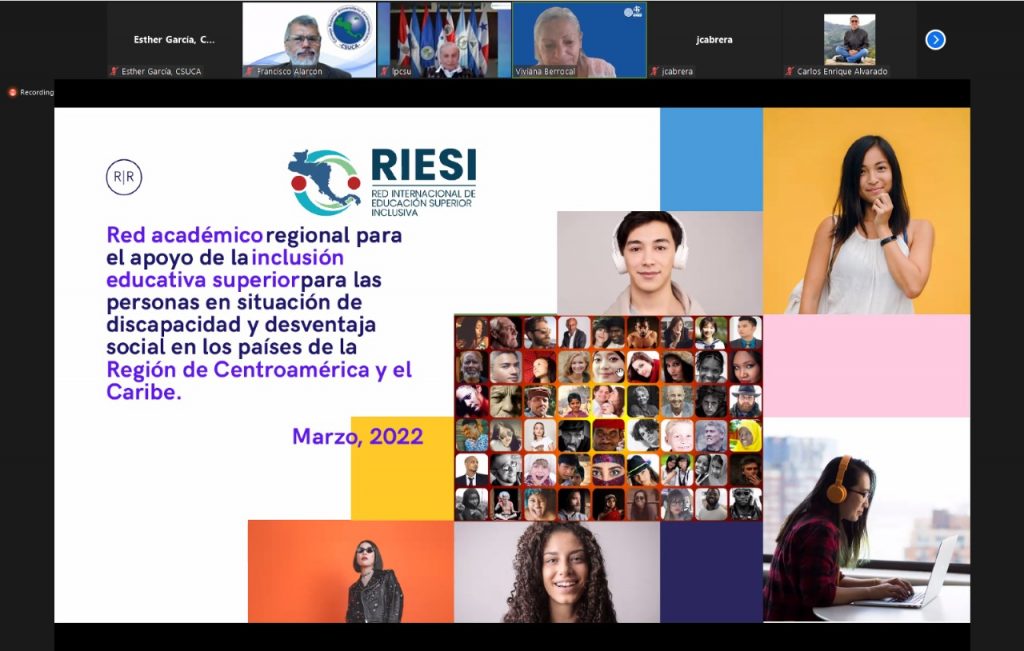Select the lpcsu video tile with flags
The height and width of the screenshot is (651, 1024).
444,38
